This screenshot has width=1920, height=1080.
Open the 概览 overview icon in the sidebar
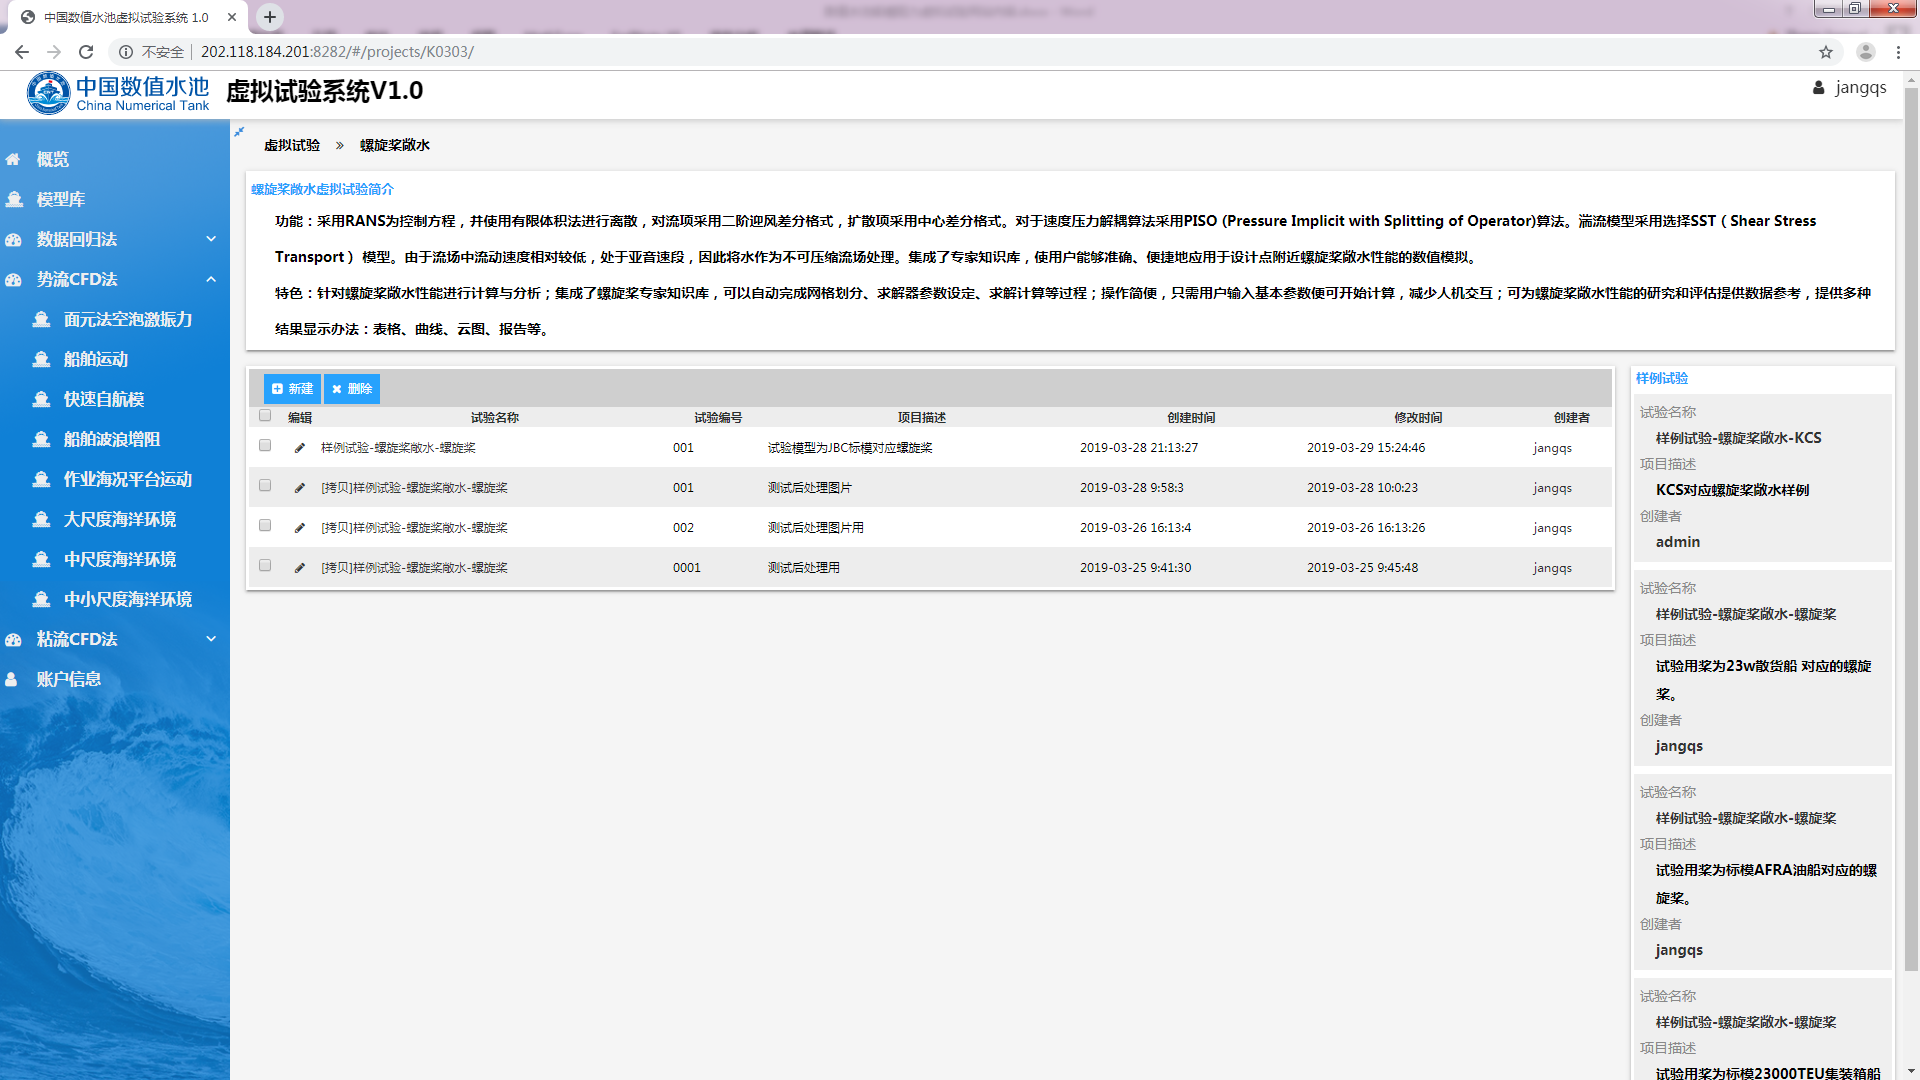pyautogui.click(x=14, y=160)
